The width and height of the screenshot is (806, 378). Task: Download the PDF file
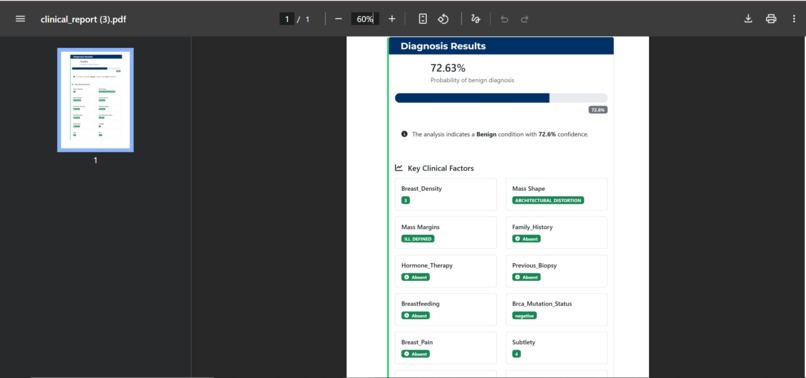click(748, 19)
